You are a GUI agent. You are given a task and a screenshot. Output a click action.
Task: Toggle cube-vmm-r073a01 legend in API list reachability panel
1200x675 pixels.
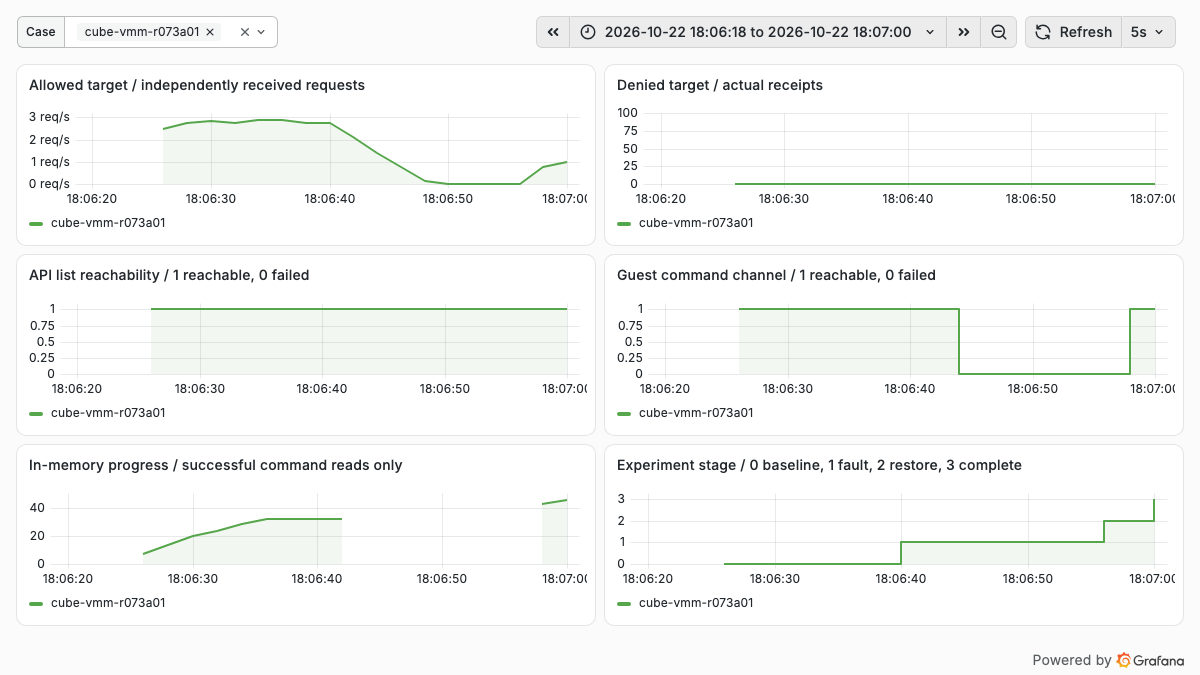108,413
